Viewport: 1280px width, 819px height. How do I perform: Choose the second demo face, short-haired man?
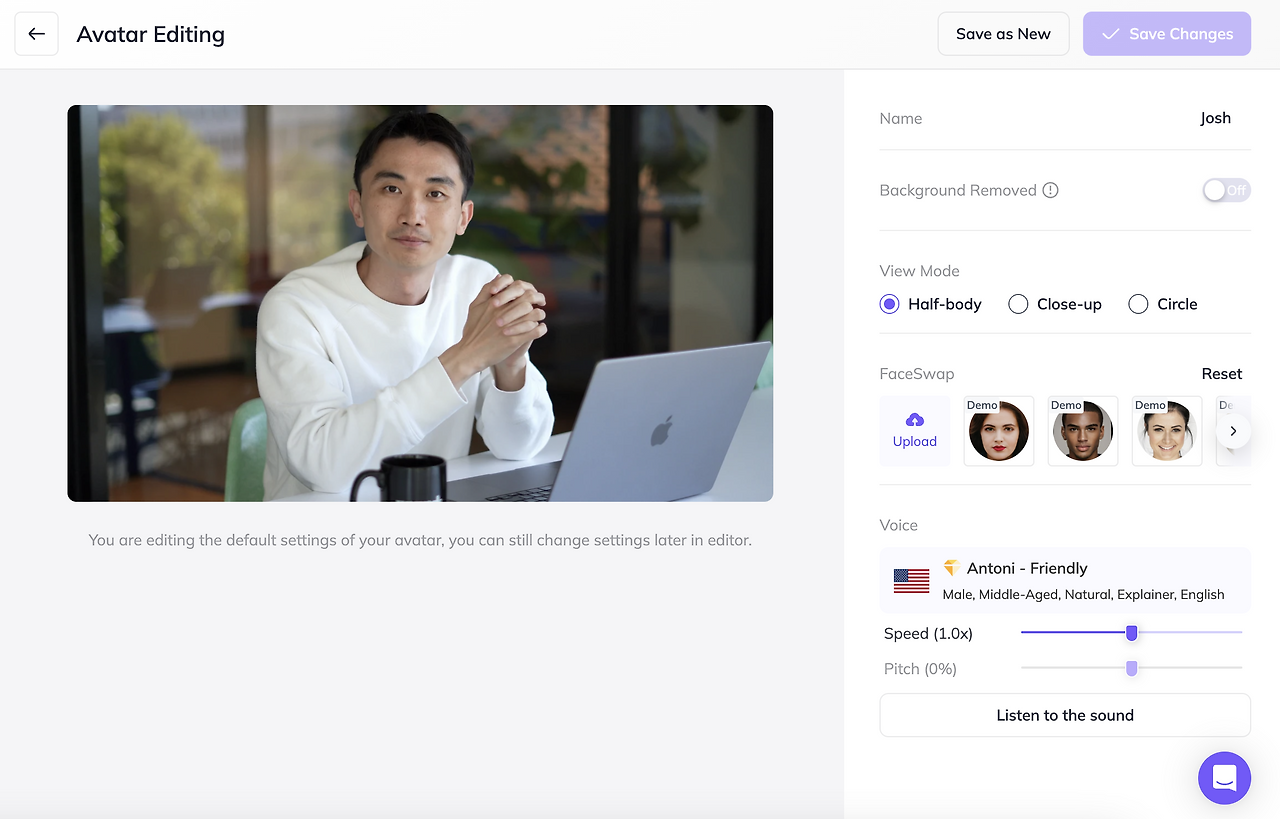[x=1082, y=431]
